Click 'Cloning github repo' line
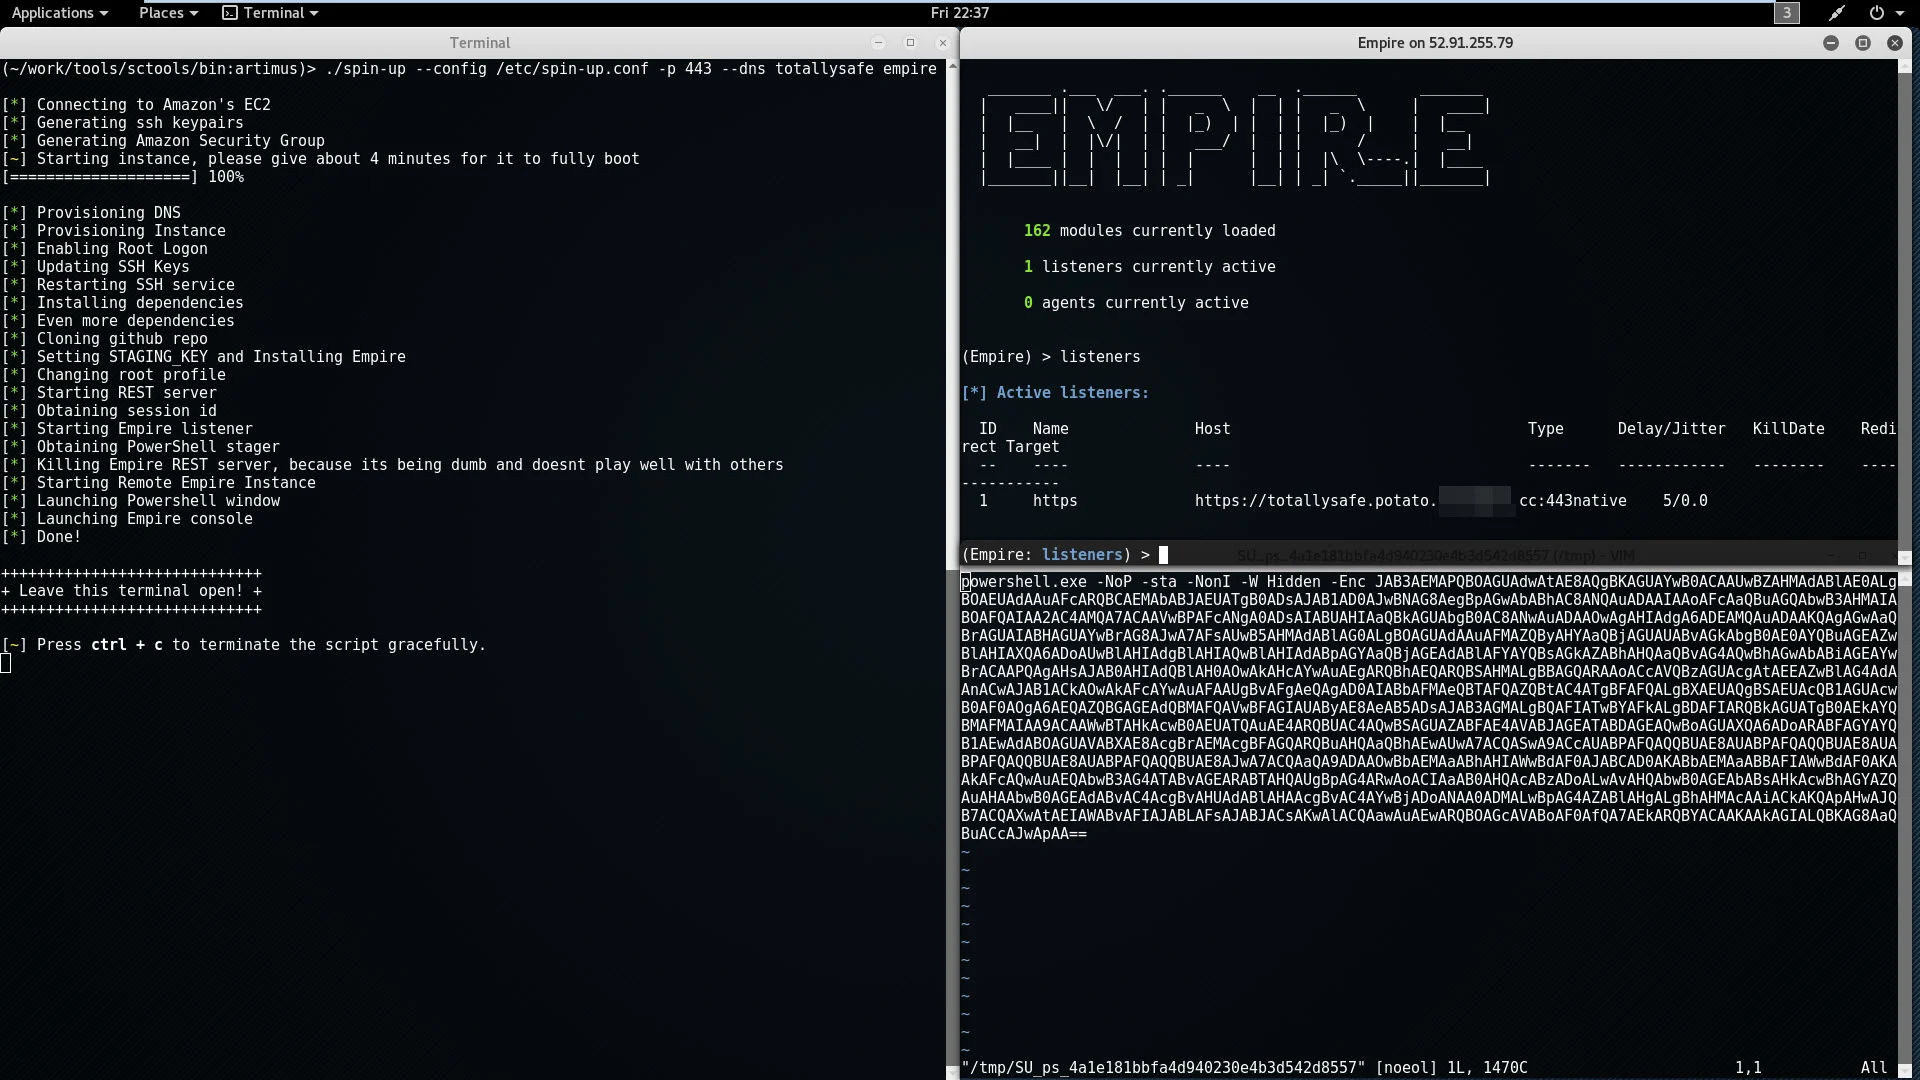 tap(105, 339)
